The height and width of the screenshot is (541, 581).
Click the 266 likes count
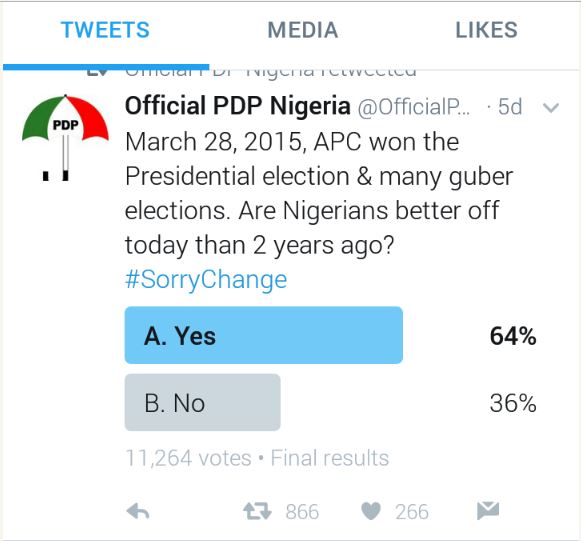pos(412,512)
